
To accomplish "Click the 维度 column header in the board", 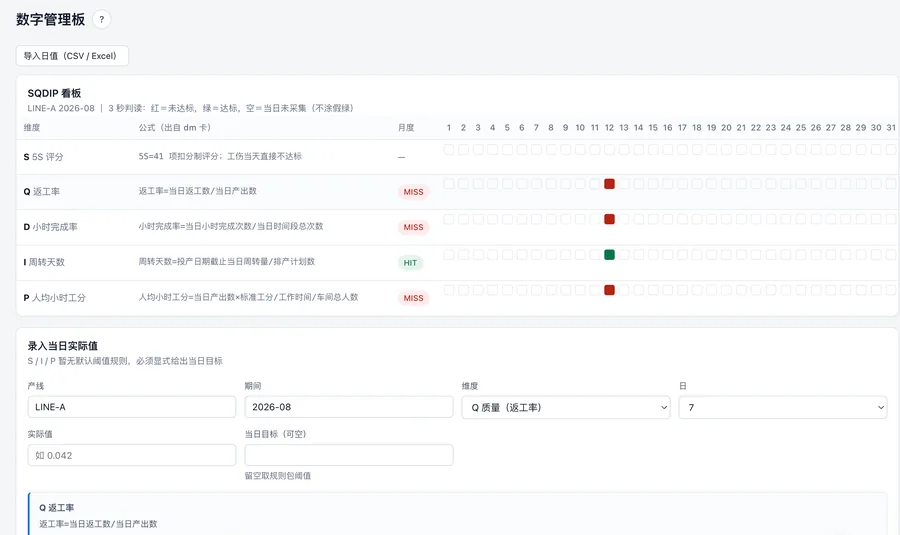I will [32, 127].
